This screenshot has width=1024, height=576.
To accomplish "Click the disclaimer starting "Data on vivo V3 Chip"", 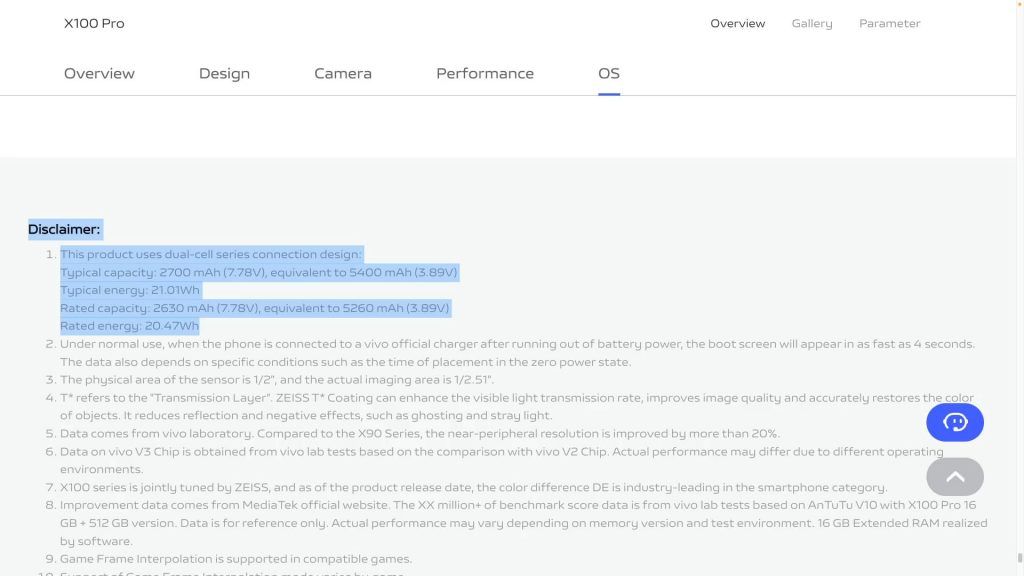I will pos(502,460).
